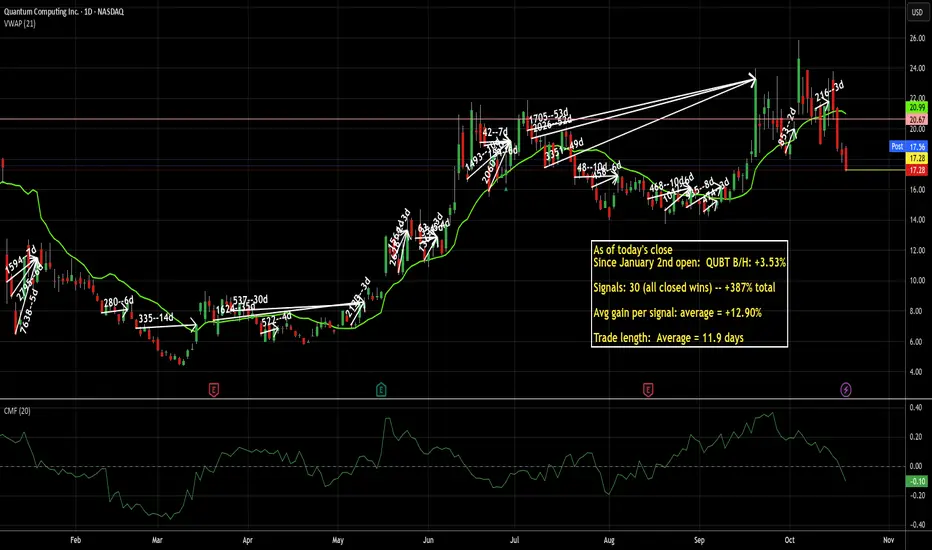
Task: Click the green earnings marker in mid-May
Action: pyautogui.click(x=381, y=390)
